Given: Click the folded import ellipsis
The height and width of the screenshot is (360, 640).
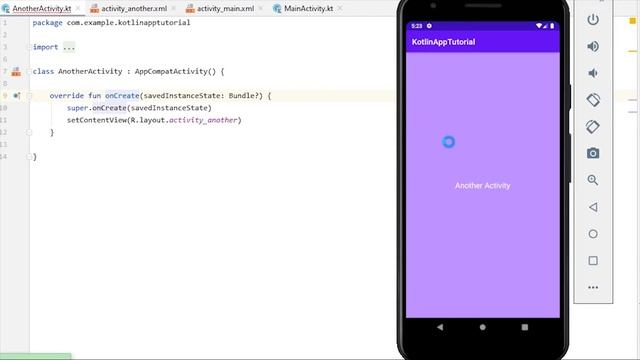Looking at the screenshot, I should point(69,47).
